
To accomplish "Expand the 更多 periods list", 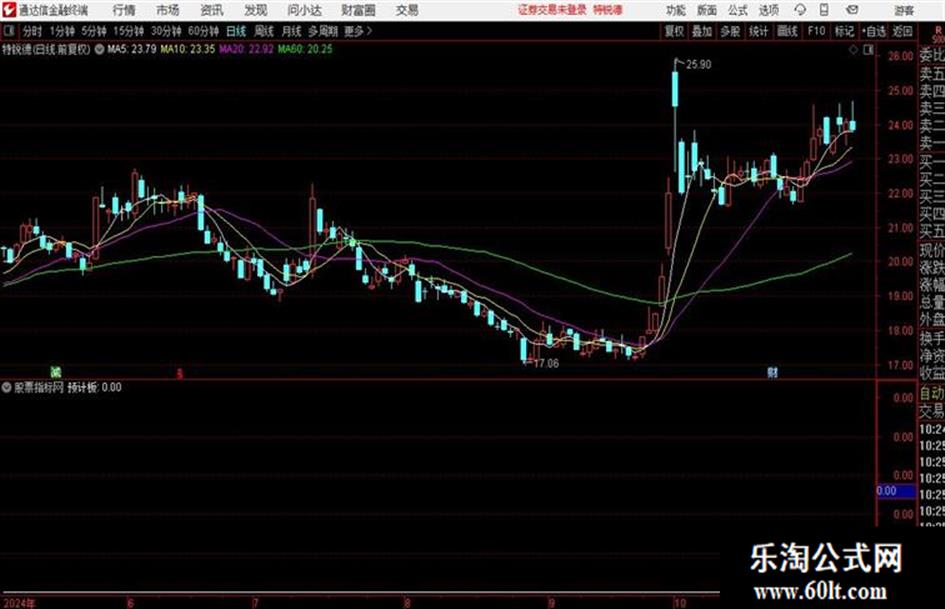I will tap(358, 31).
